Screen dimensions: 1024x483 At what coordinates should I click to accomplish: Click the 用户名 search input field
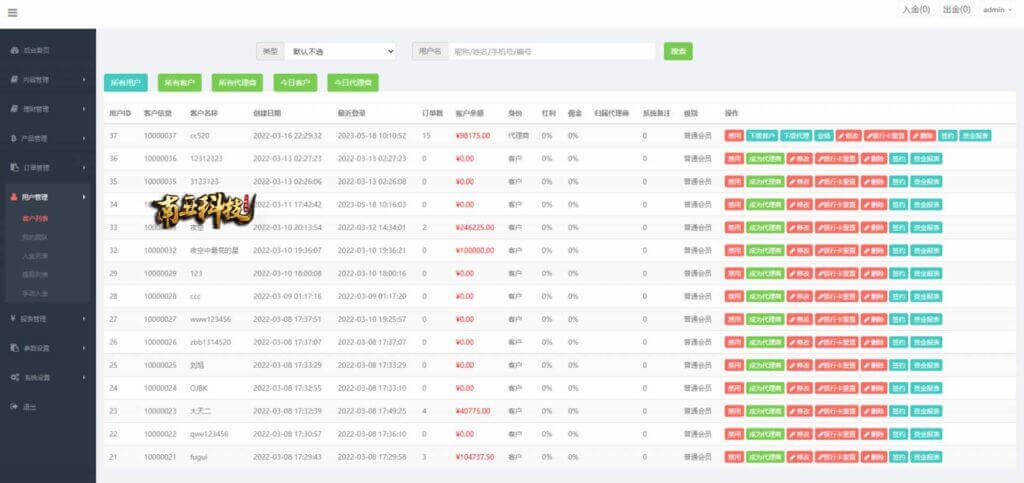[x=550, y=51]
